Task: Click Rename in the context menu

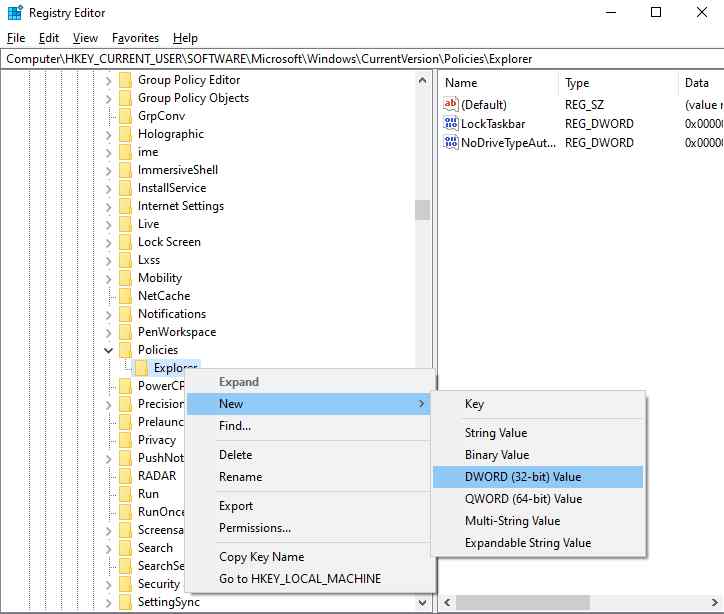Action: point(309,477)
